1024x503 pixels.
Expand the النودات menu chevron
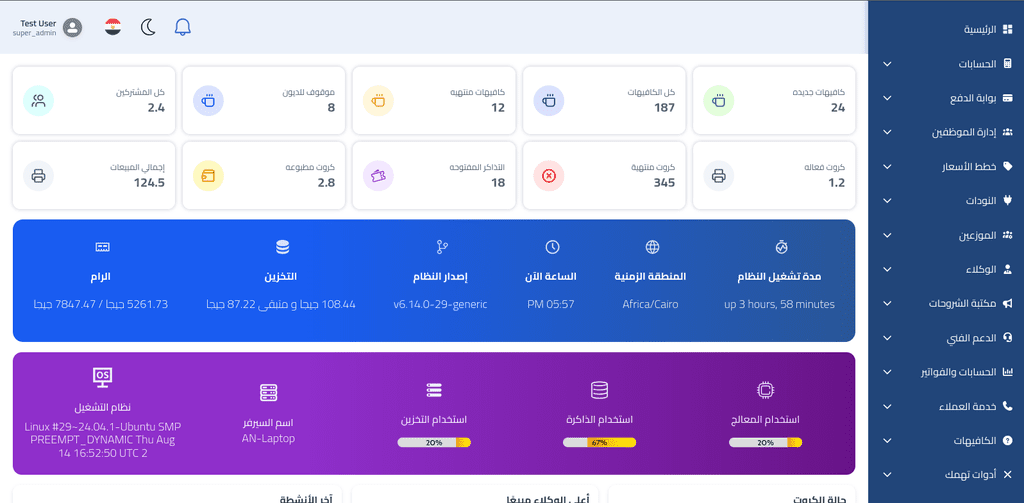coord(887,201)
